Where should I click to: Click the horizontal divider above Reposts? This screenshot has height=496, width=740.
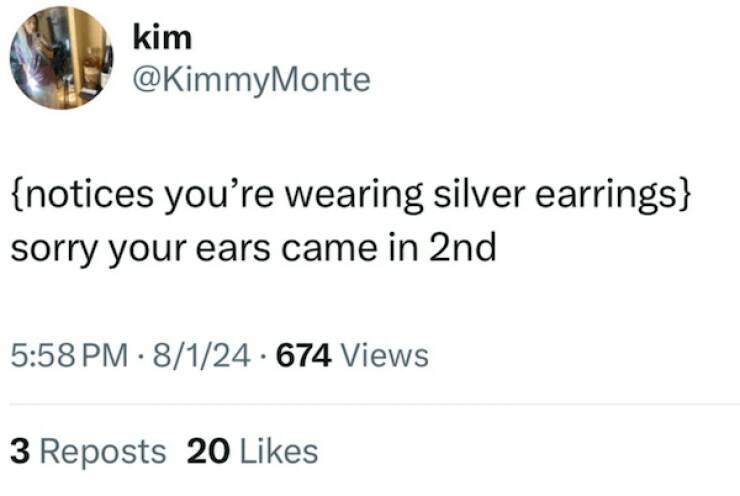[375, 404]
